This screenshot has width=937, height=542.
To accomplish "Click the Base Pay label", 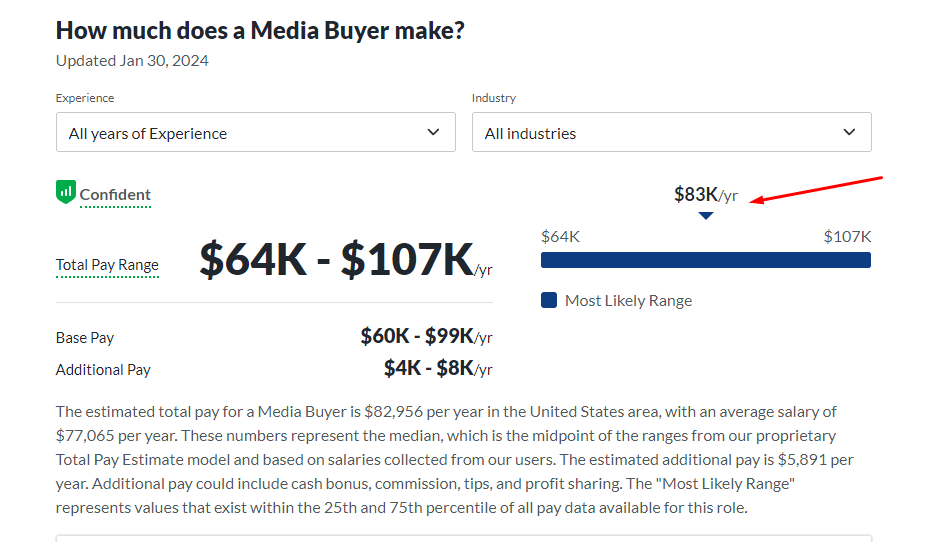I will (85, 338).
